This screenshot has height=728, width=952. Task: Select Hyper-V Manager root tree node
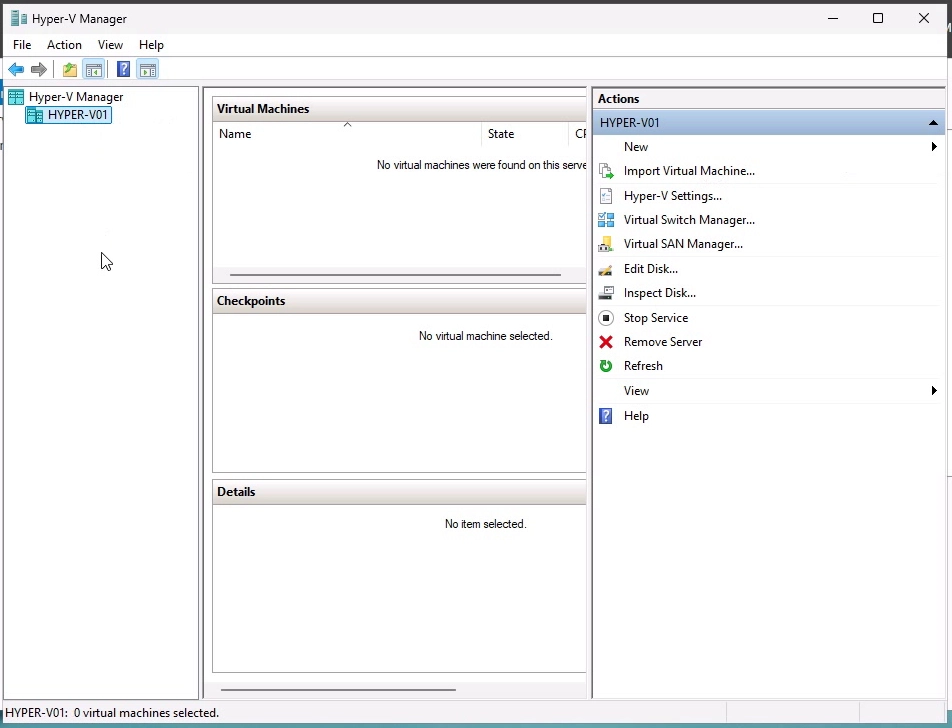point(76,97)
